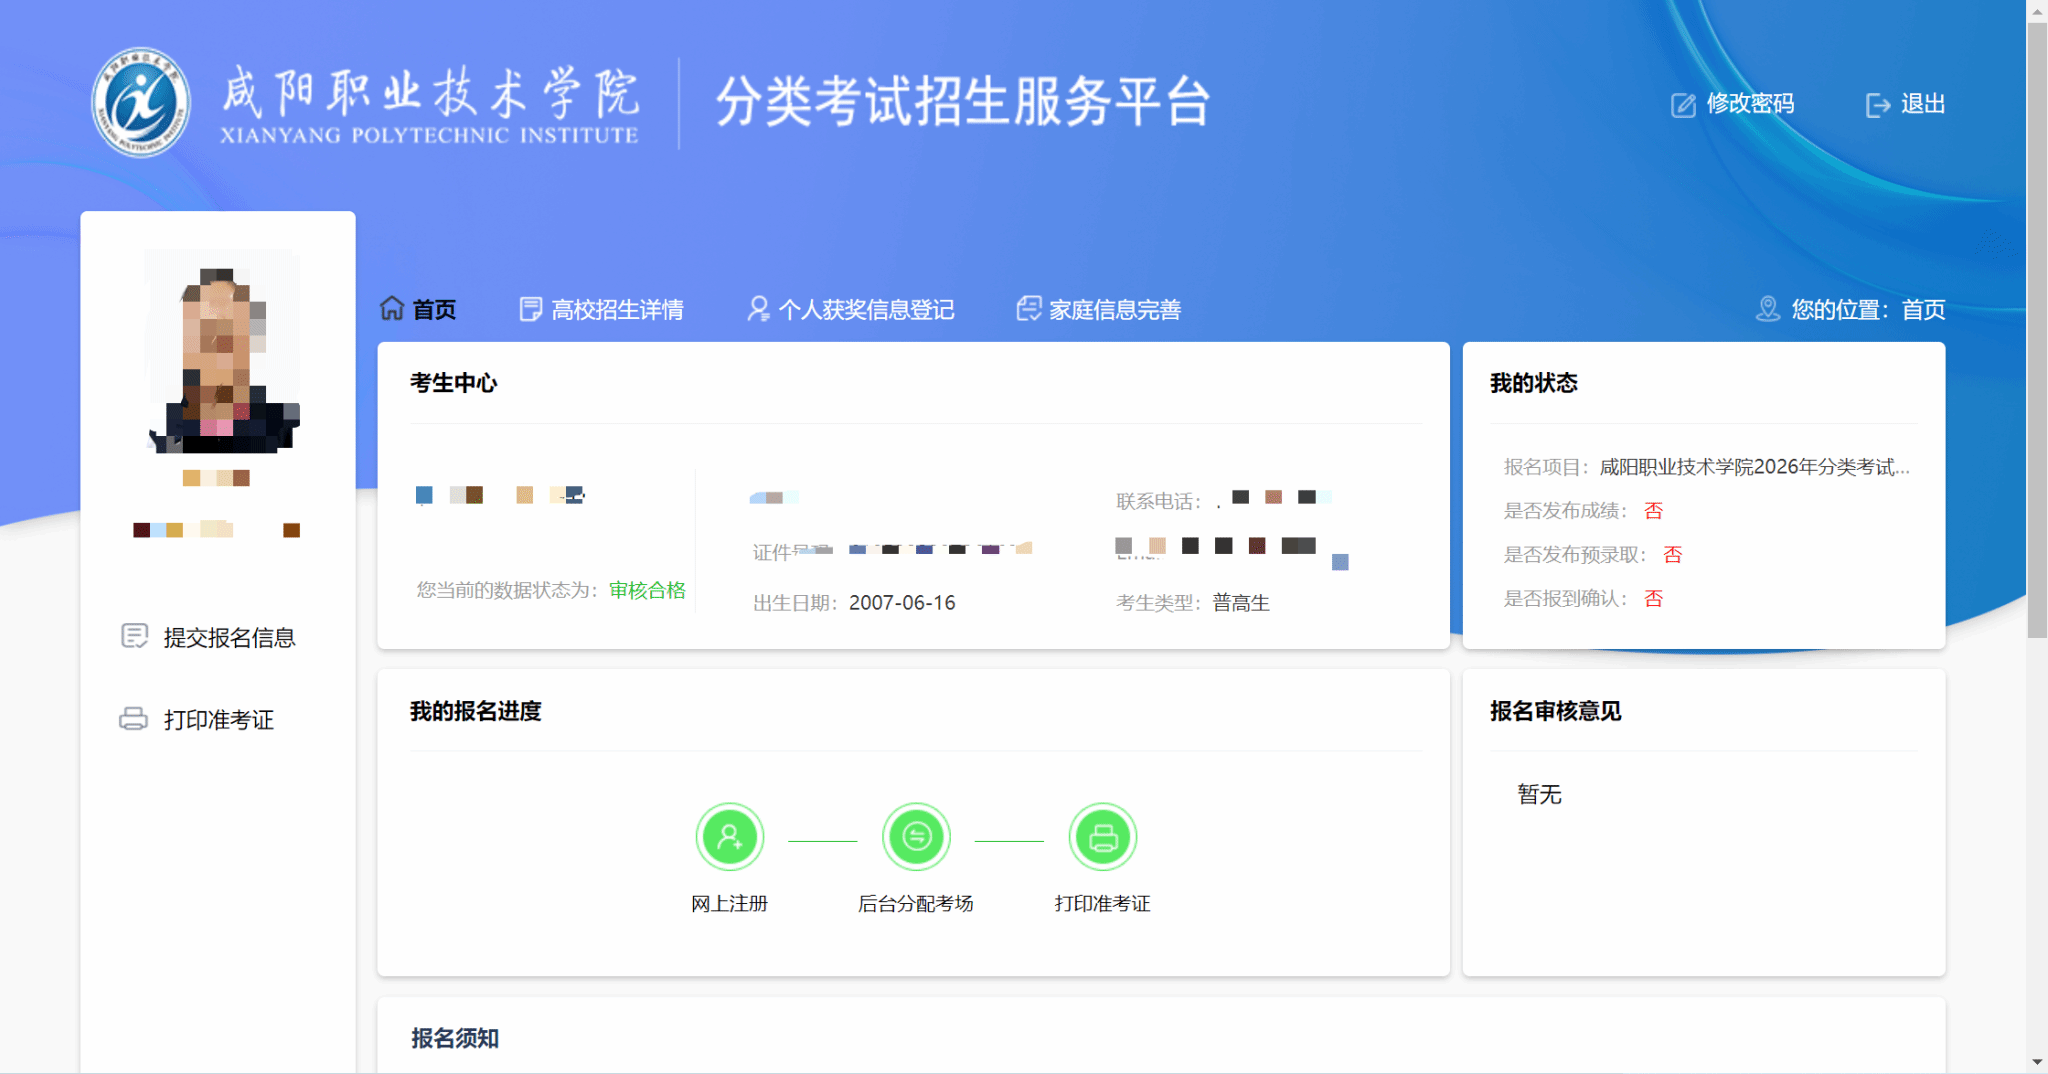Image resolution: width=2048 pixels, height=1074 pixels.
Task: Click the green 打印准考证 printer step icon
Action: coord(1102,837)
